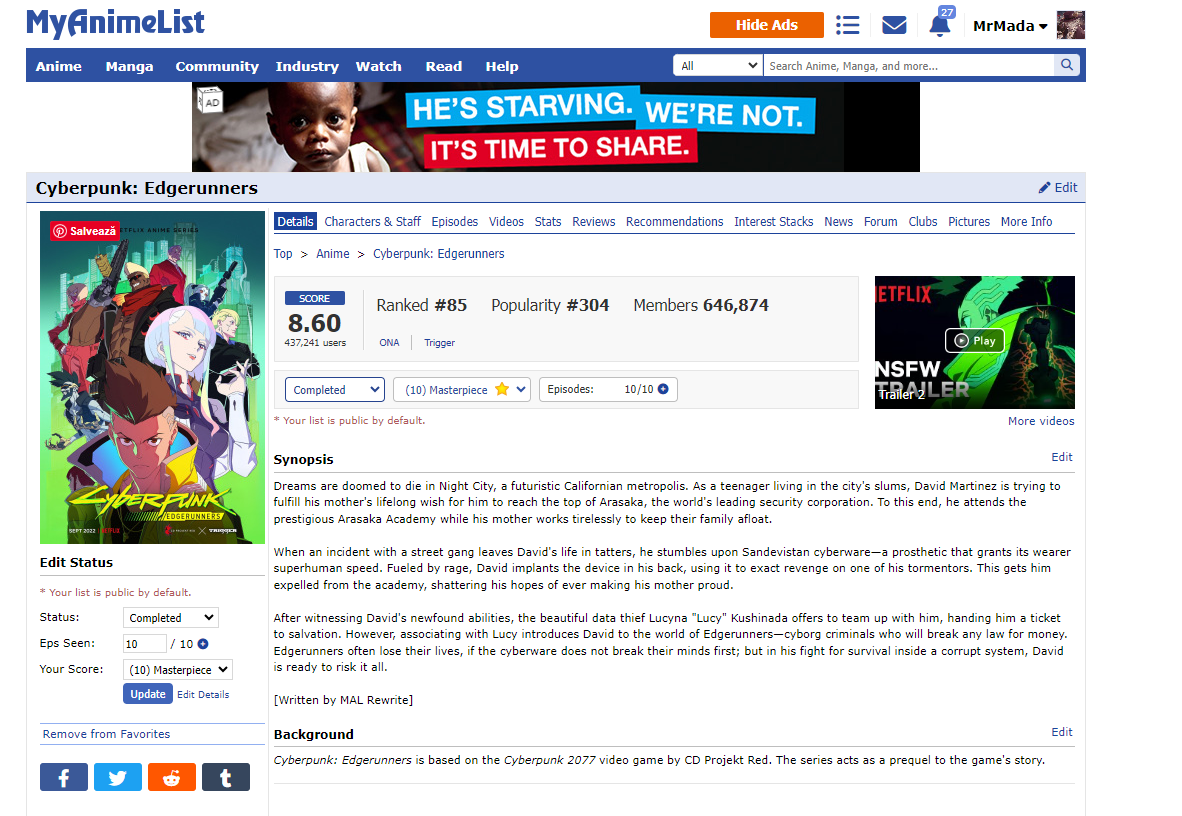
Task: Switch to Recommendations tab
Action: click(x=675, y=222)
